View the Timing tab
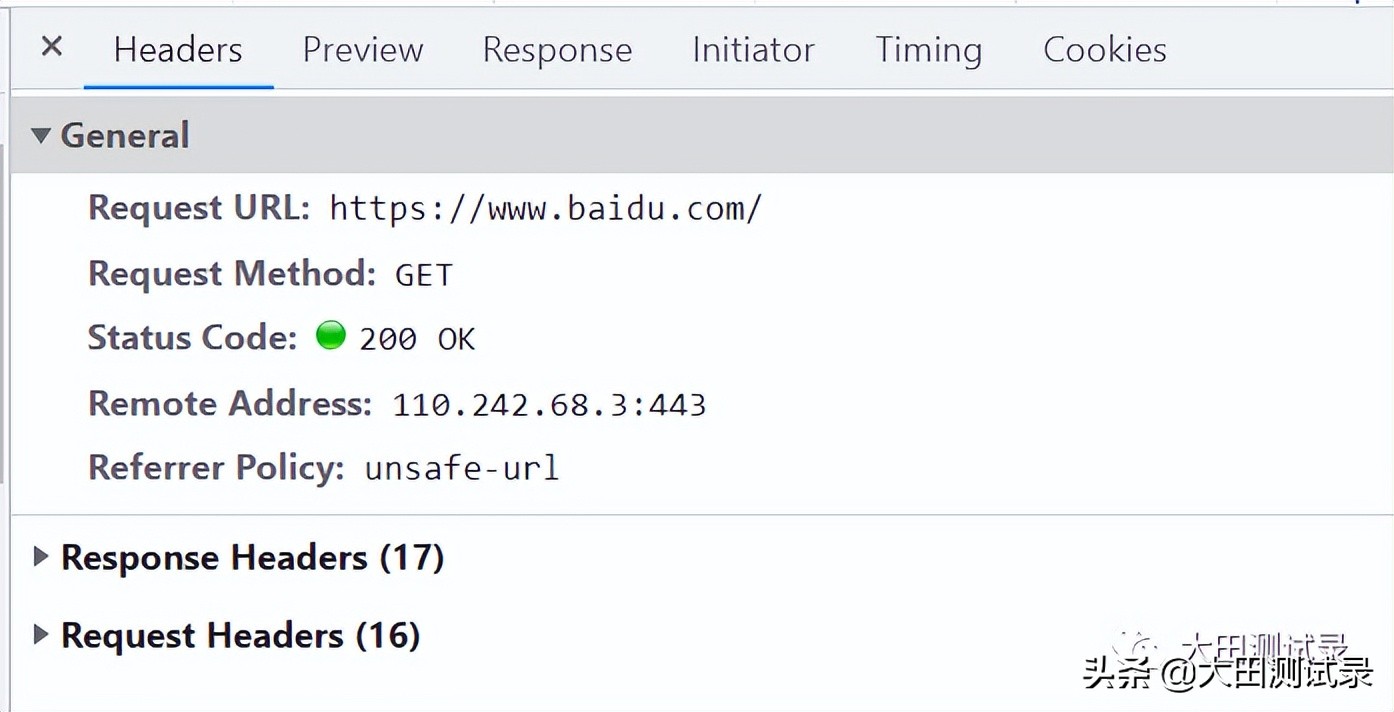Image resolution: width=1394 pixels, height=712 pixels. 928,50
